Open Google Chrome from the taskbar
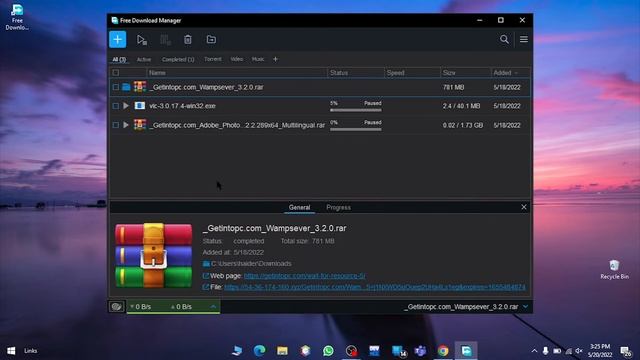This screenshot has height=360, width=640. click(x=443, y=351)
